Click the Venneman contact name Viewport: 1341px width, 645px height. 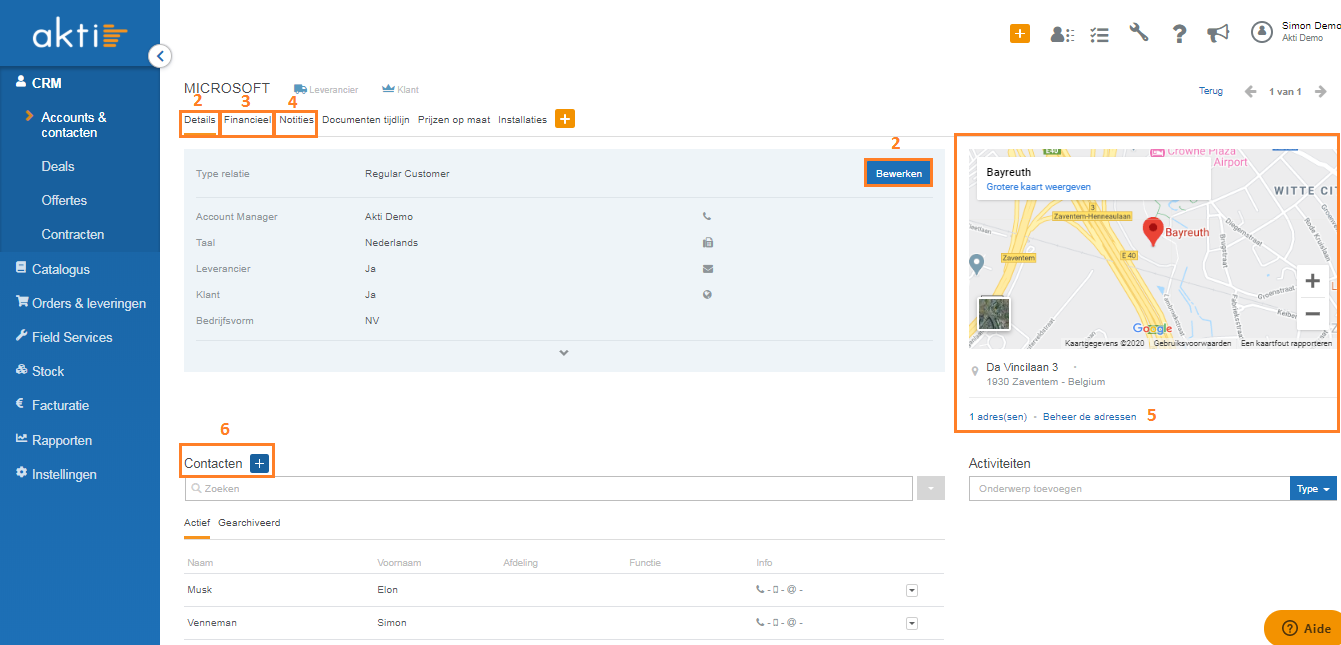211,623
